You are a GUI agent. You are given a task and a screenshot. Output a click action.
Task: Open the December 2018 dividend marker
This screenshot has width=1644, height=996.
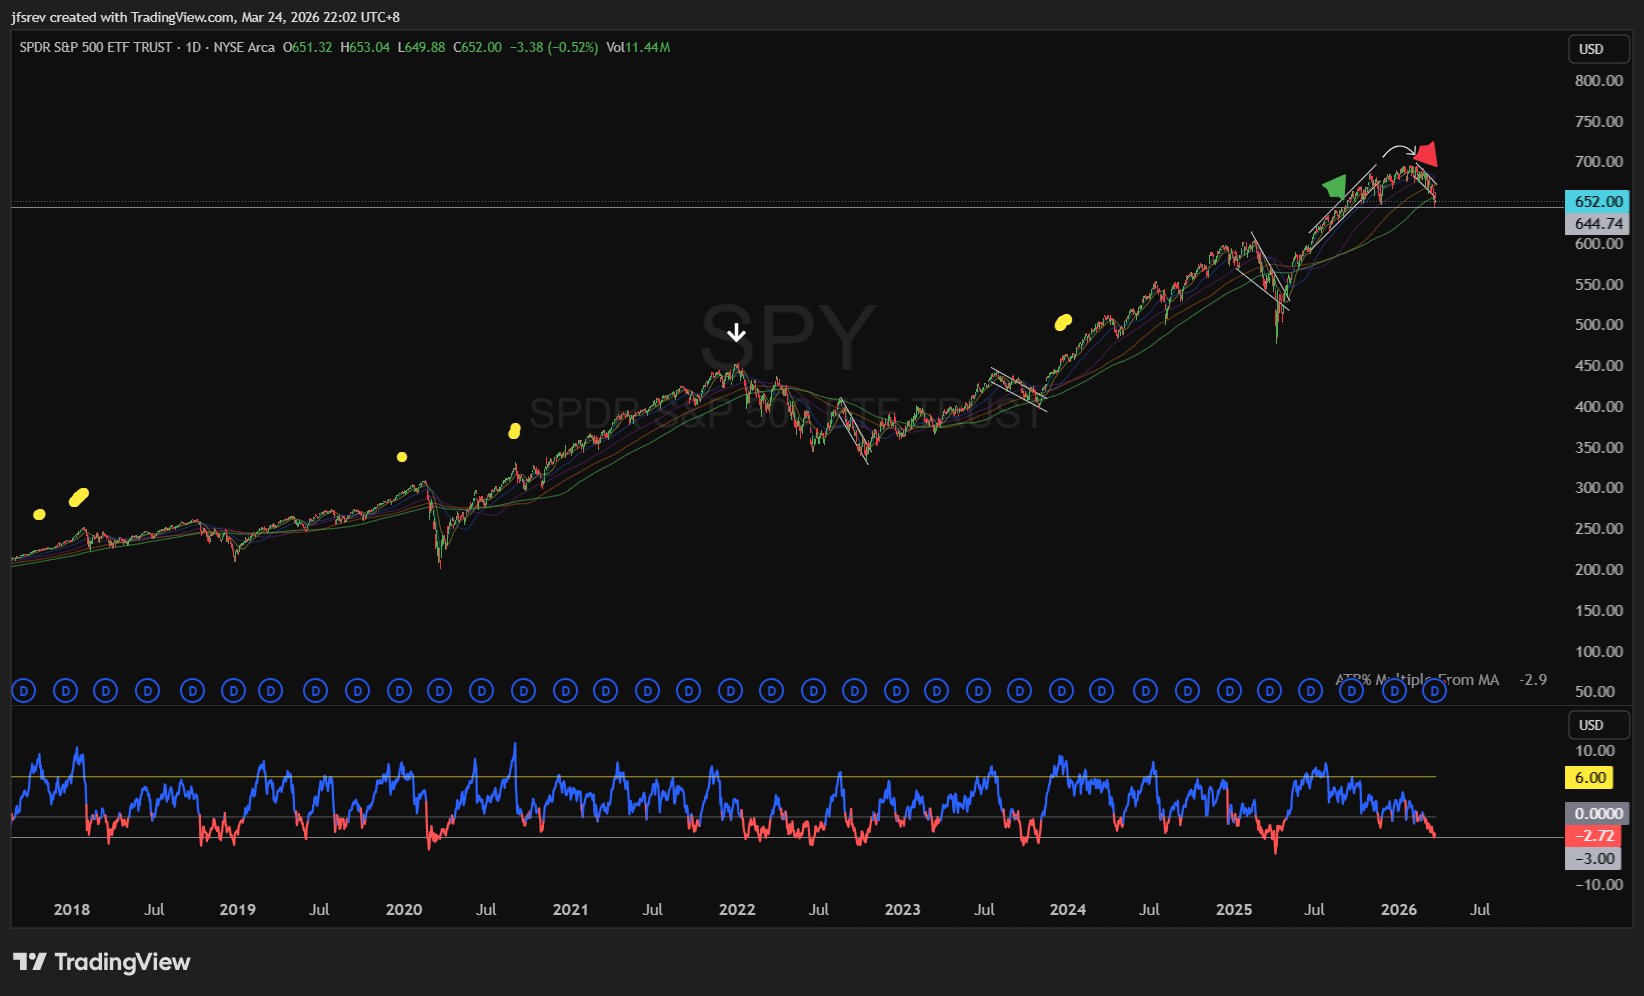pyautogui.click(x=233, y=690)
